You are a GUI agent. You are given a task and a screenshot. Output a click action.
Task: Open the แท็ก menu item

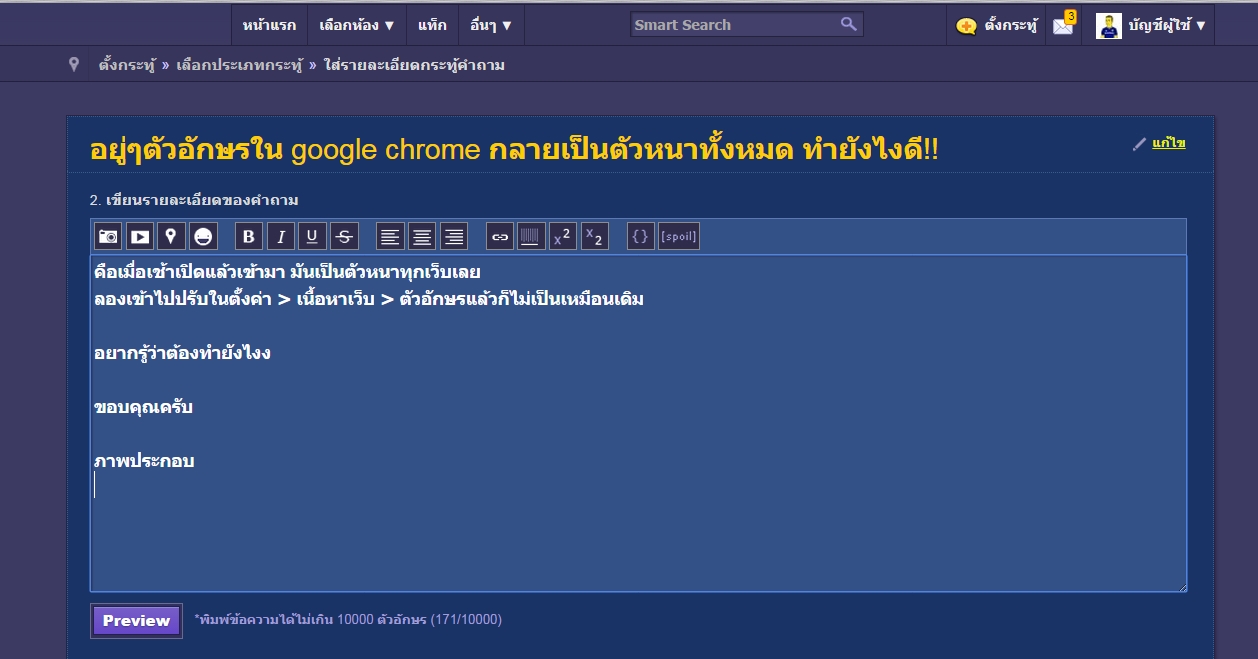click(x=432, y=25)
